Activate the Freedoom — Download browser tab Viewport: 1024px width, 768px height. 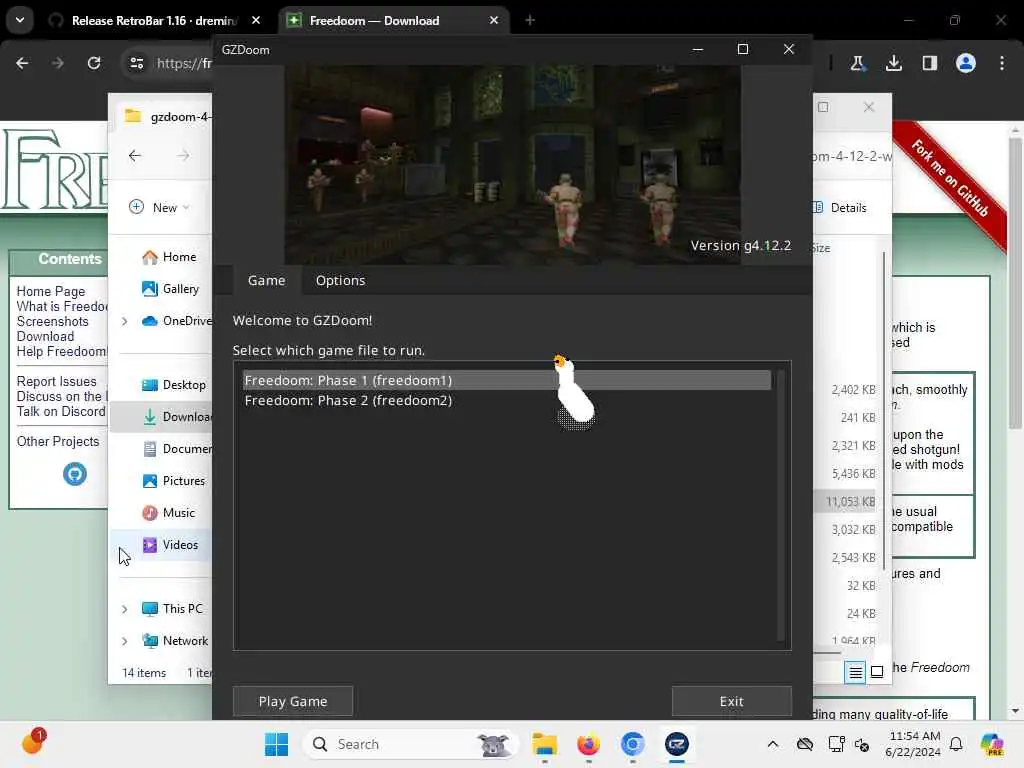[394, 21]
